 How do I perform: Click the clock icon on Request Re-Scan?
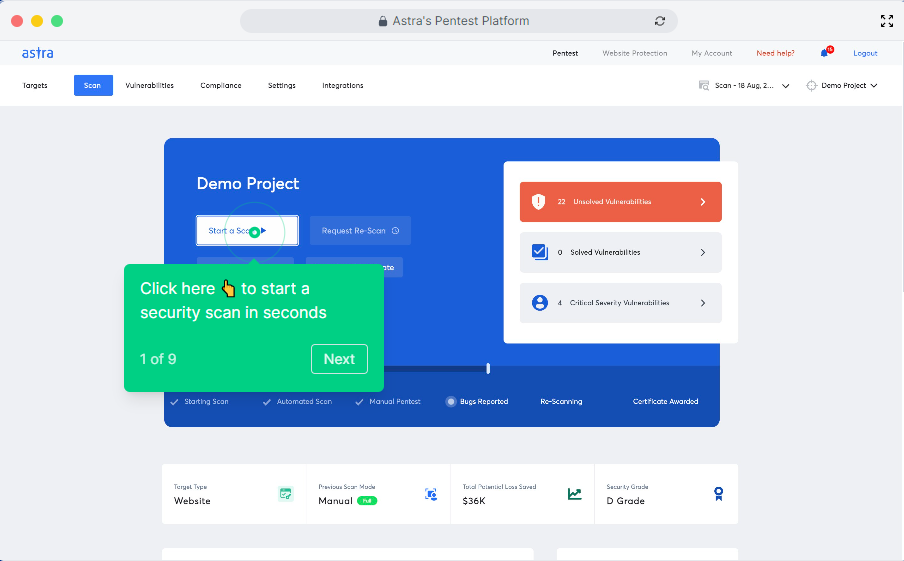click(x=396, y=231)
